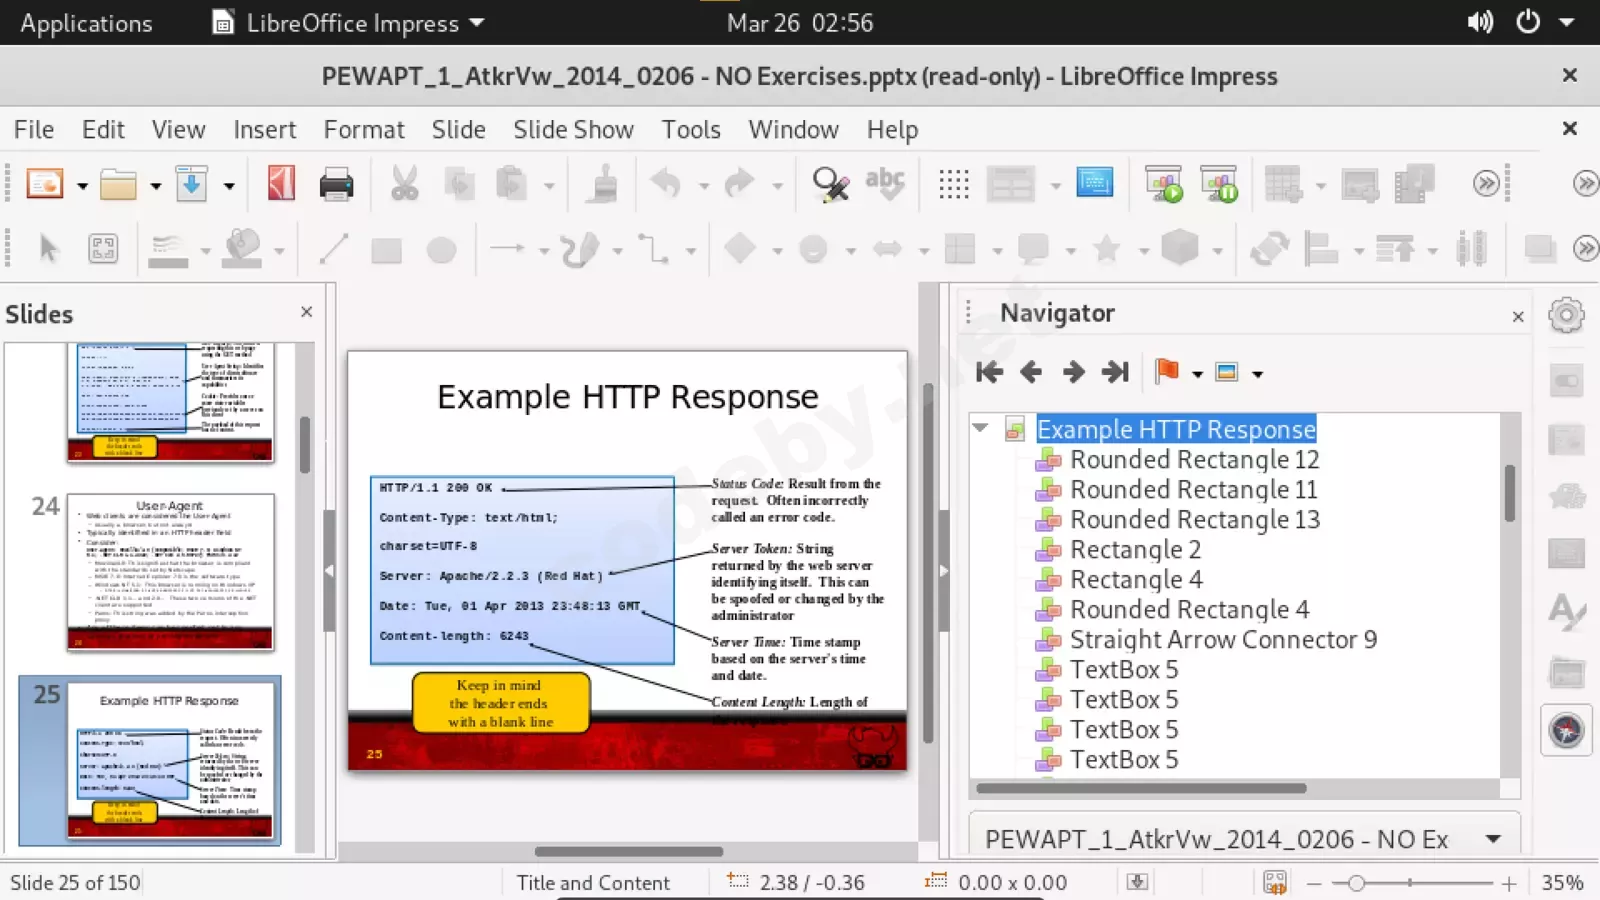Insert an image using the toolbar icon
The width and height of the screenshot is (1600, 900).
coord(1360,184)
